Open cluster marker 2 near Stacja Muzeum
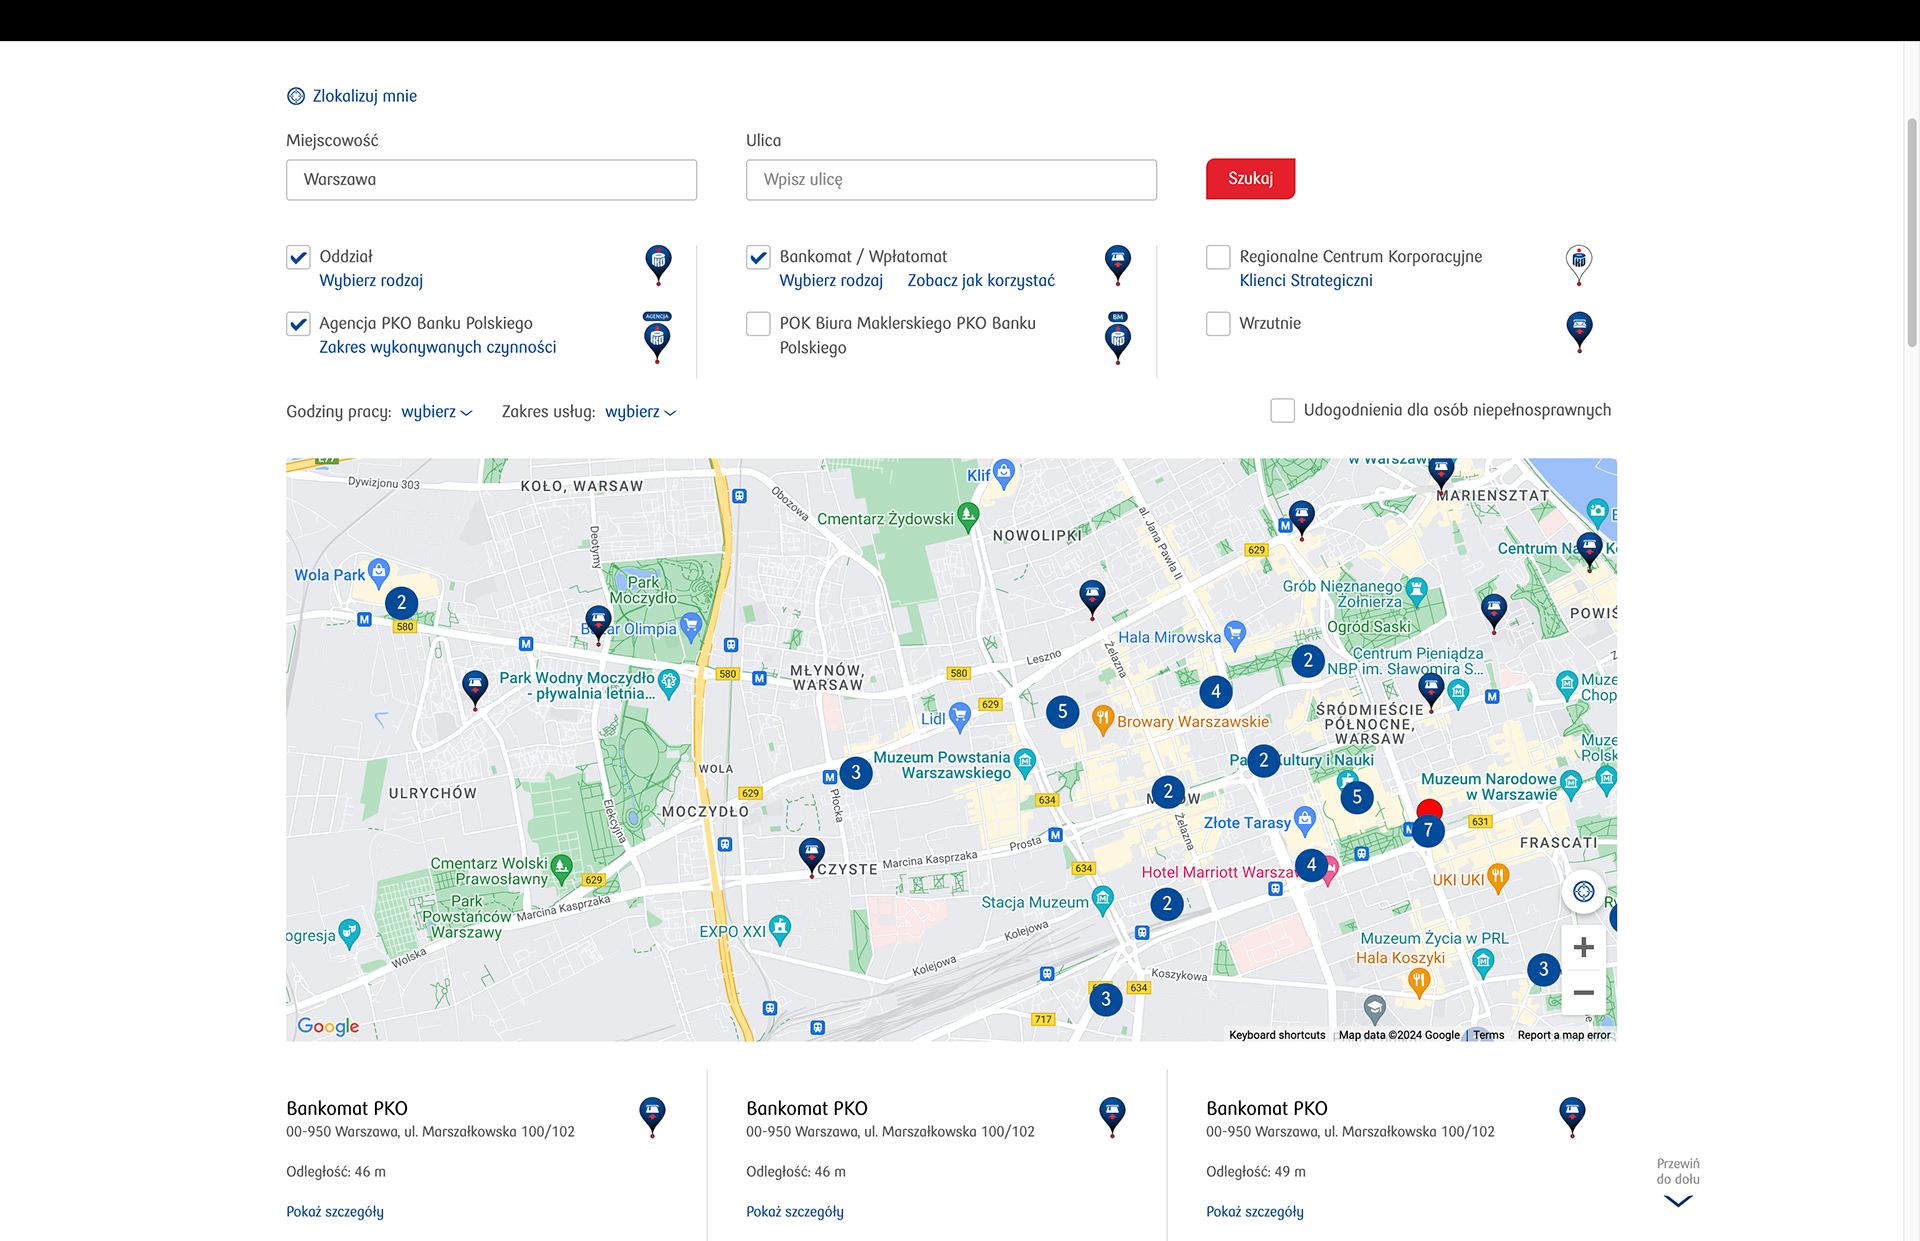The width and height of the screenshot is (1920, 1241). 1167,904
